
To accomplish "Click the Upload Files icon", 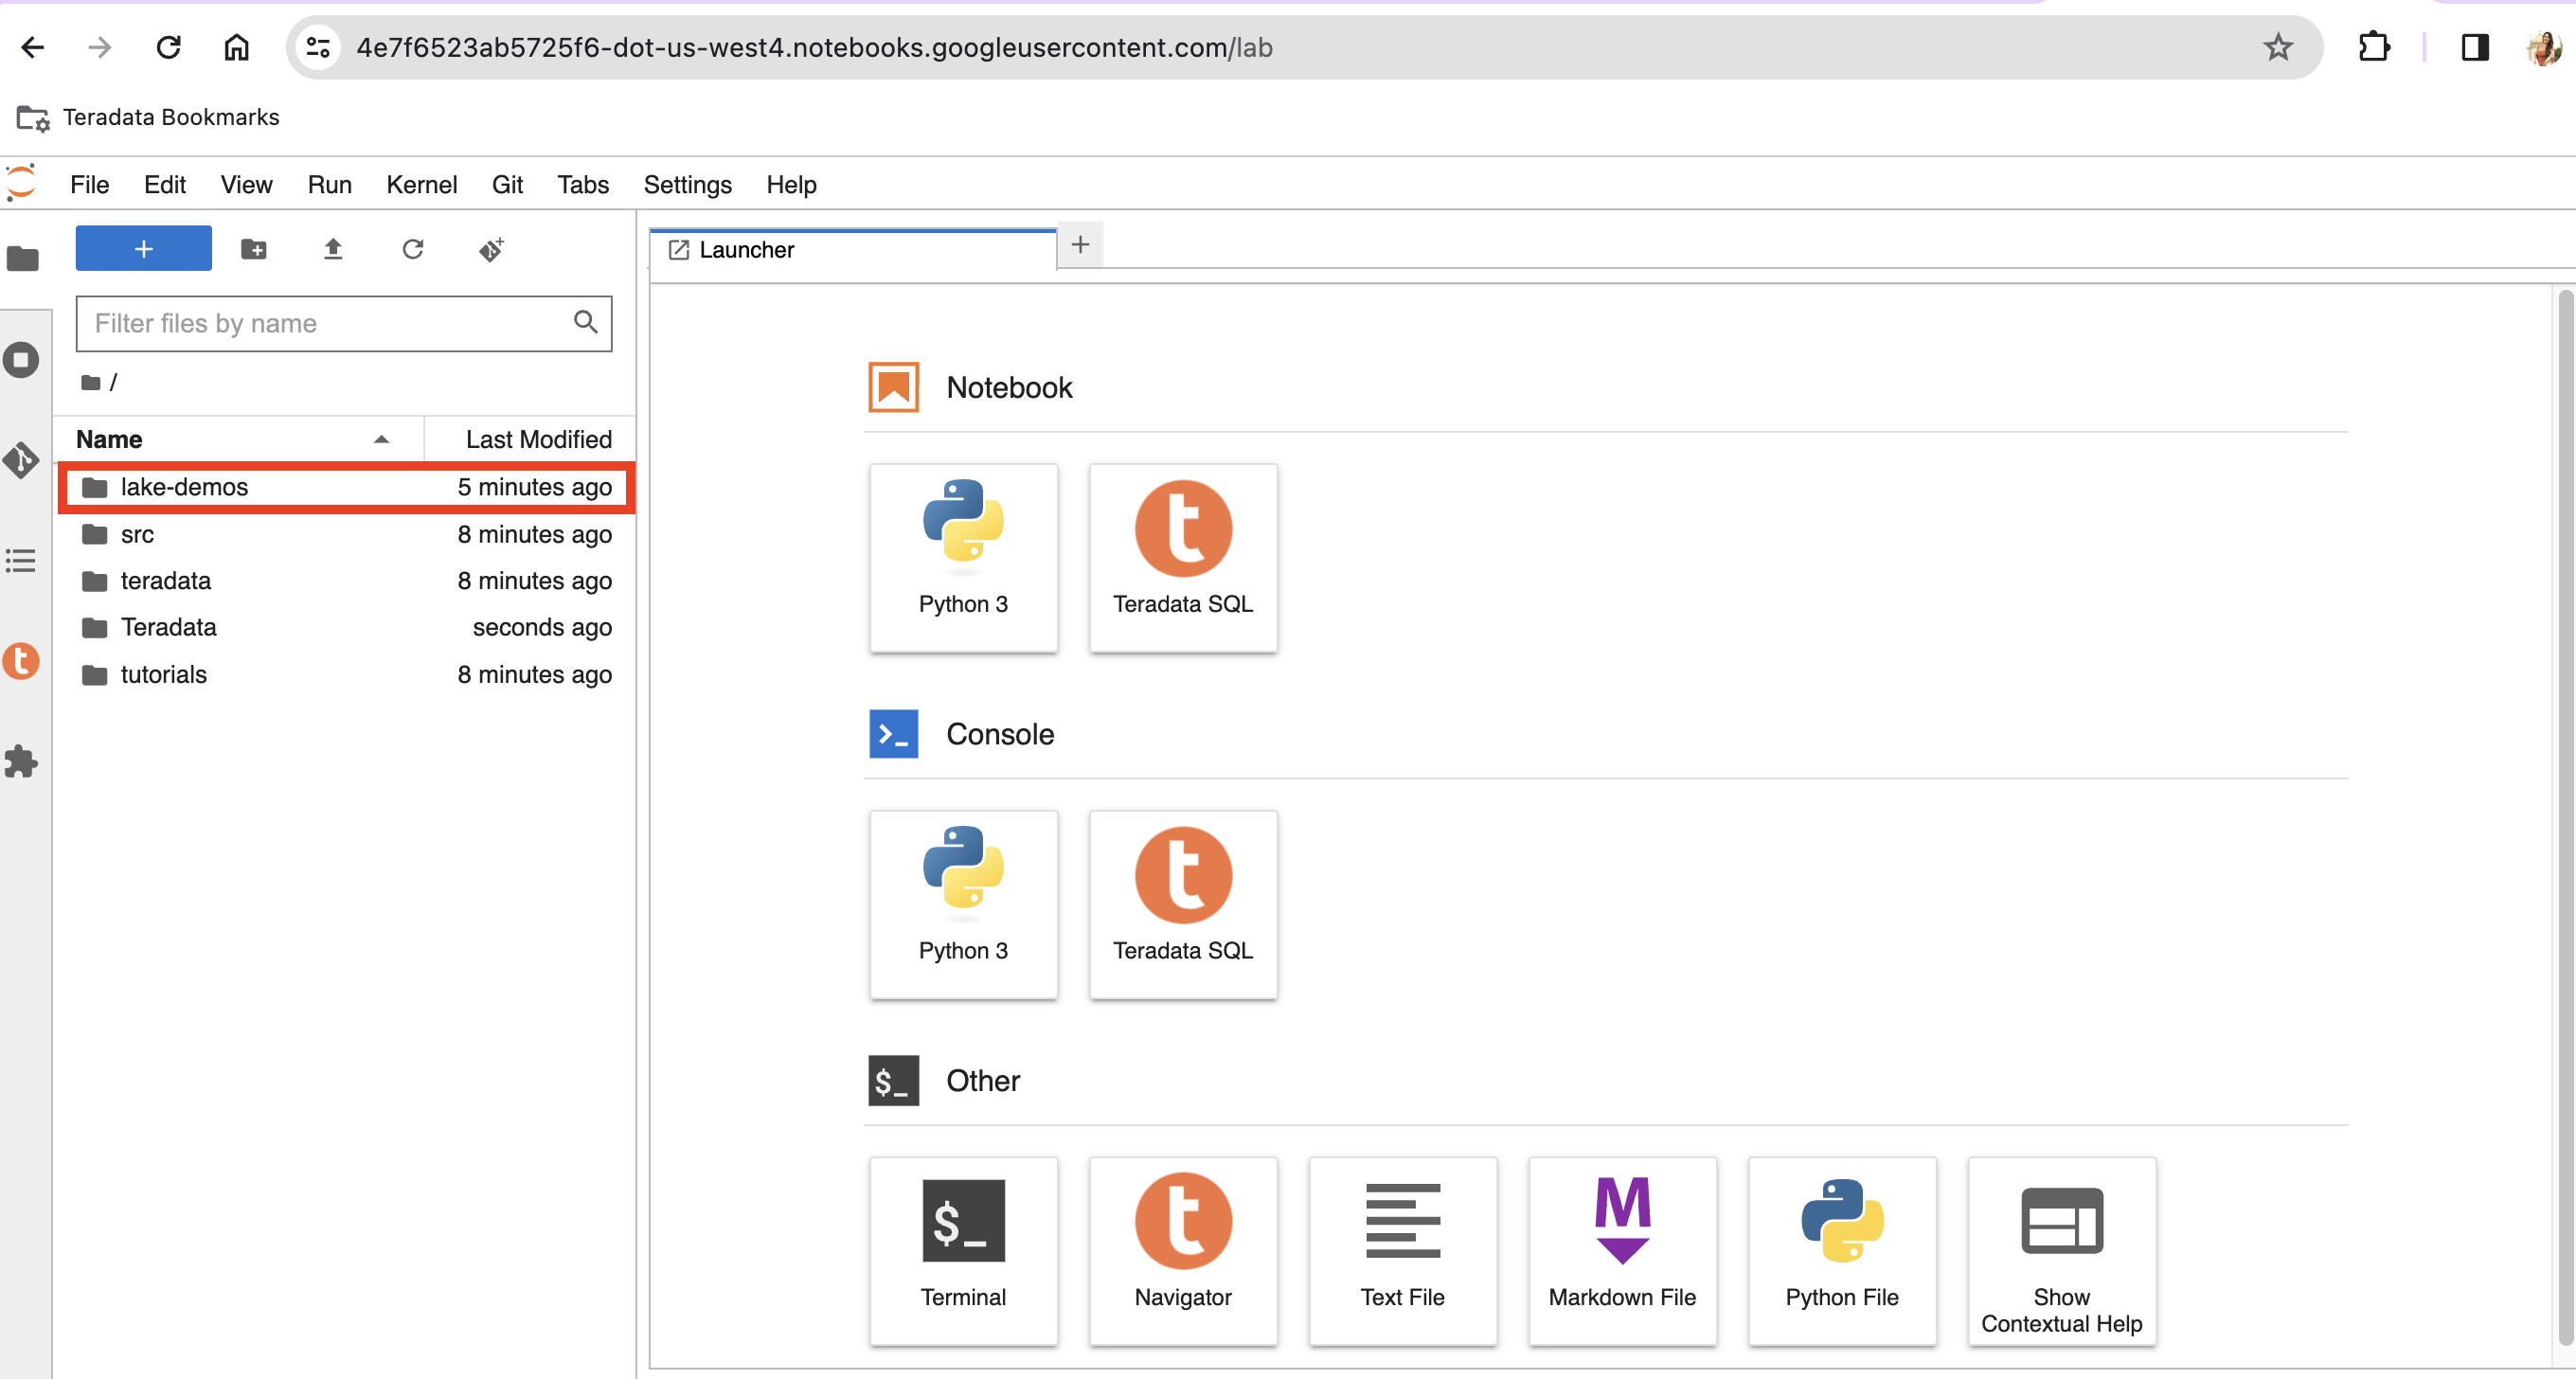I will tap(333, 249).
